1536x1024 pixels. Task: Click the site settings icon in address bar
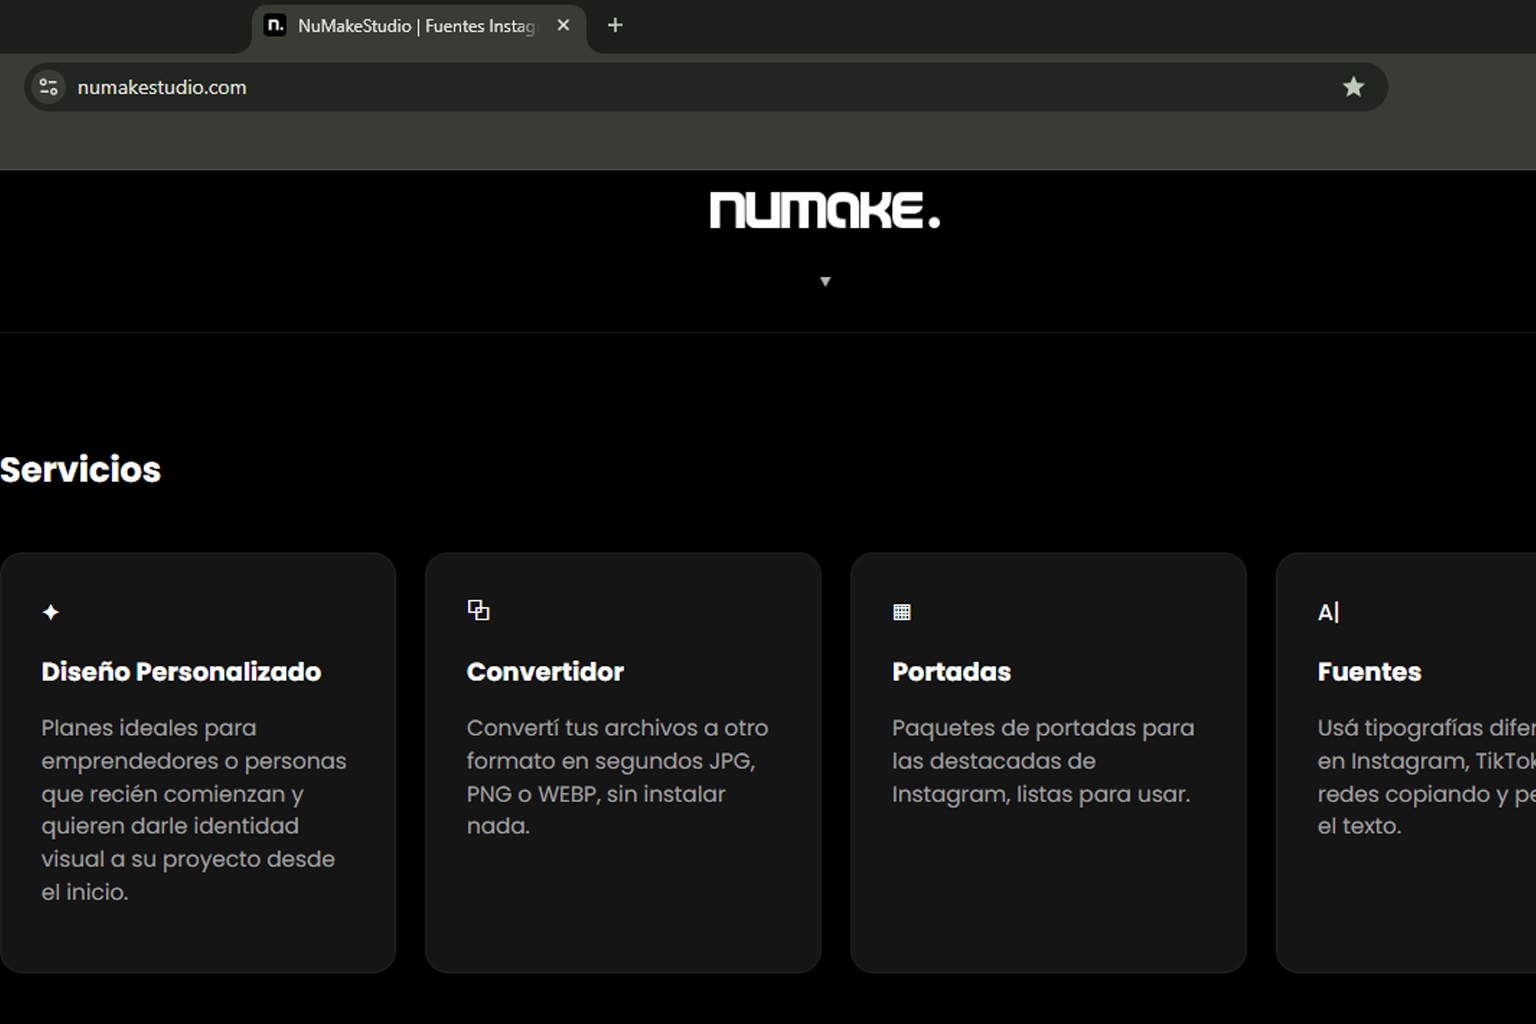[x=47, y=87]
